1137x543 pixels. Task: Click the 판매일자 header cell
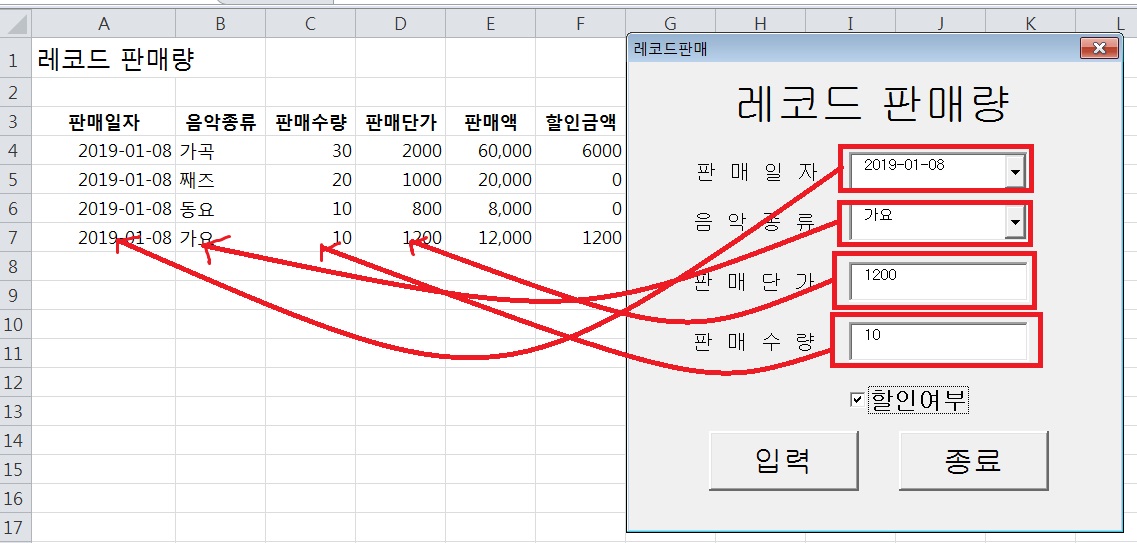point(105,123)
